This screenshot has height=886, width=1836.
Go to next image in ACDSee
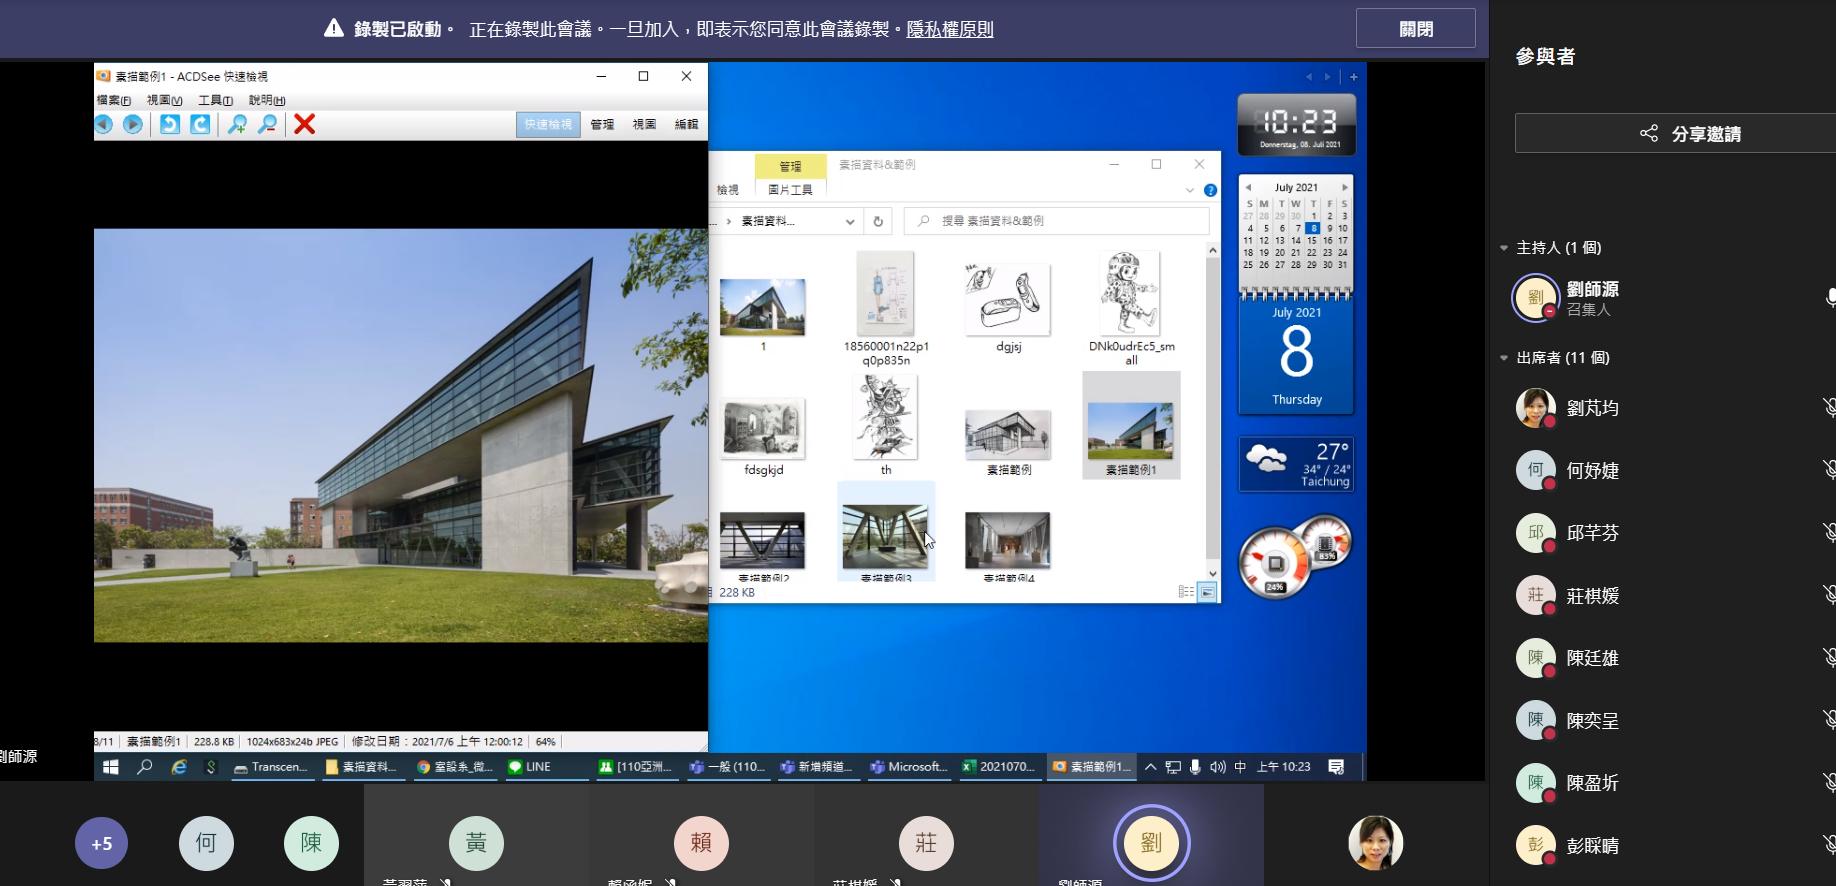tap(132, 124)
